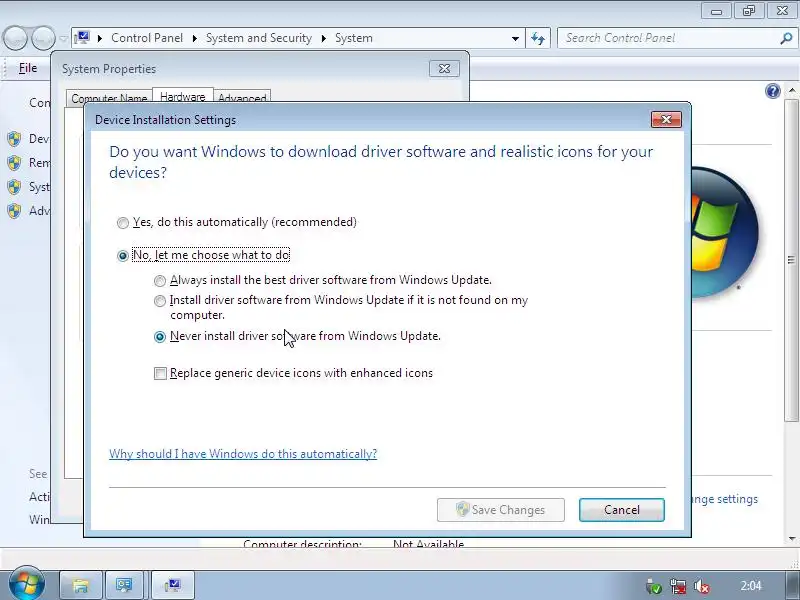Image resolution: width=800 pixels, height=600 pixels.
Task: Cancel the Device Installation Settings dialog
Action: tap(621, 510)
